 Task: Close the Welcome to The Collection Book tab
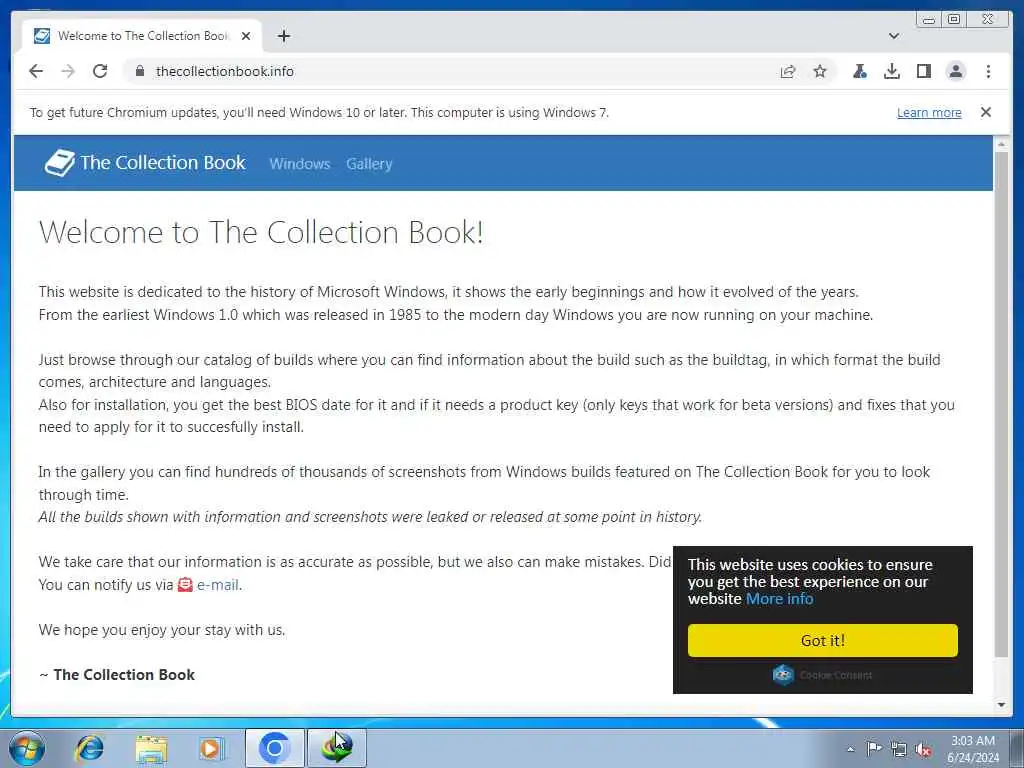[x=246, y=36]
